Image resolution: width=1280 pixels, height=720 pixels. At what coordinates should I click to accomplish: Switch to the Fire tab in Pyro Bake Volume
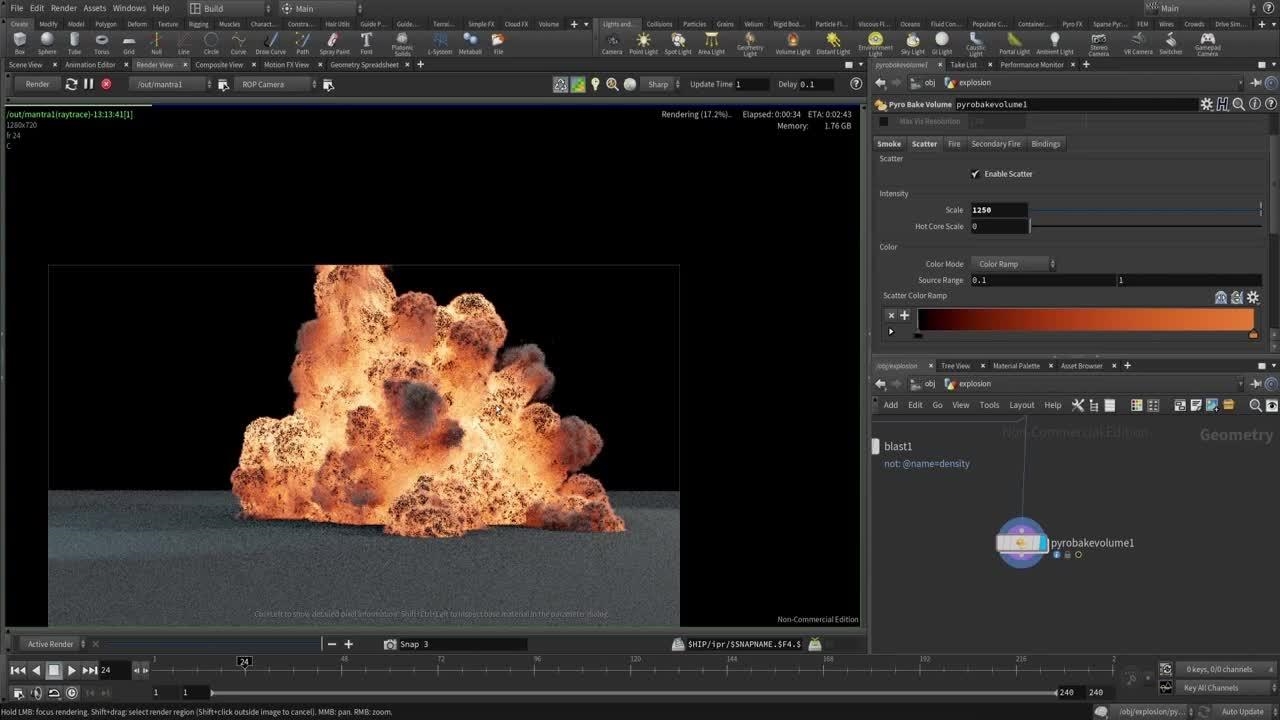click(954, 143)
